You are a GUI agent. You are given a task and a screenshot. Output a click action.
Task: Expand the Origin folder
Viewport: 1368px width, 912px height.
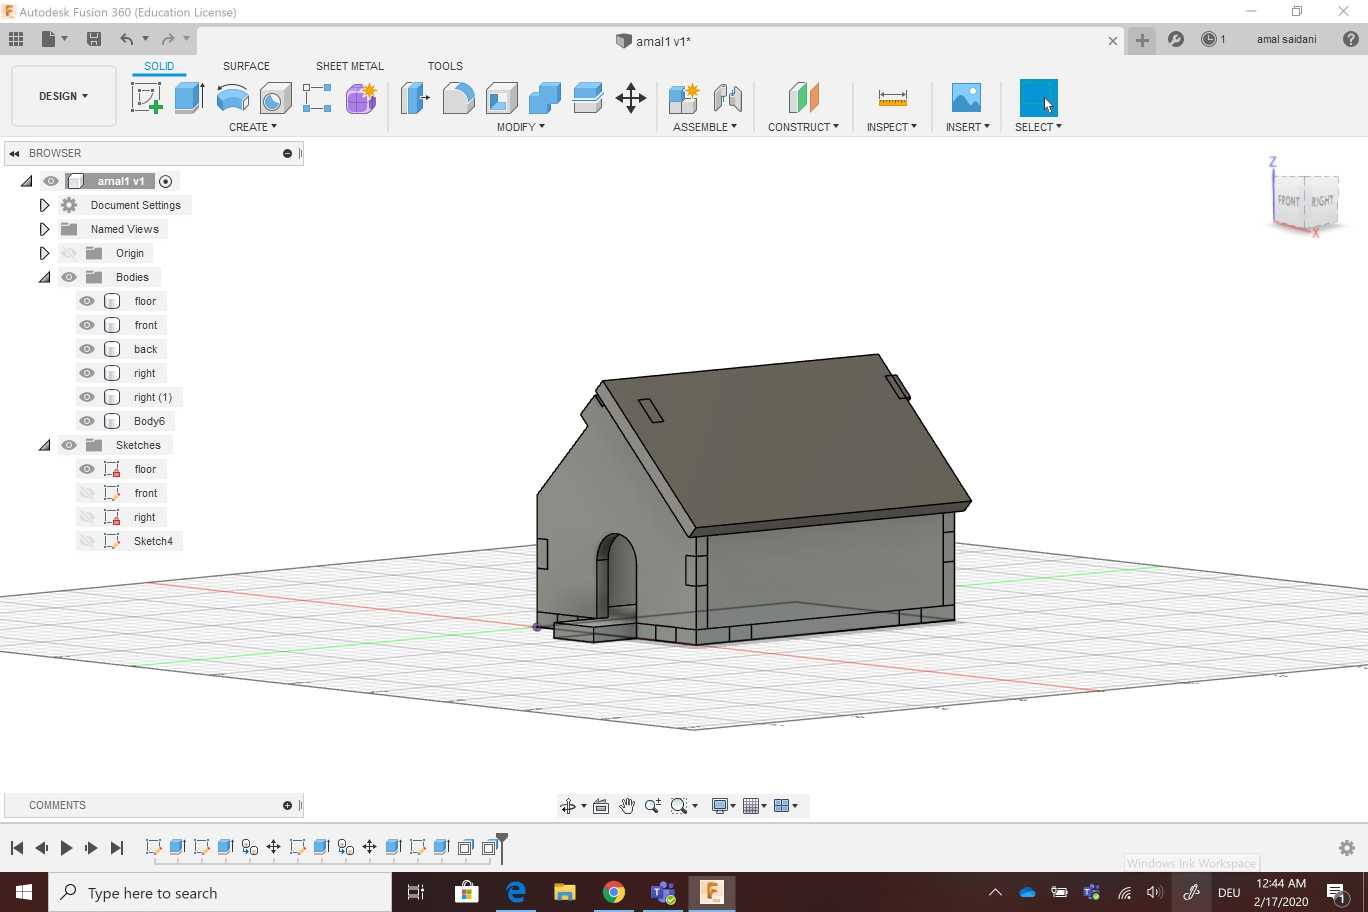tap(44, 253)
